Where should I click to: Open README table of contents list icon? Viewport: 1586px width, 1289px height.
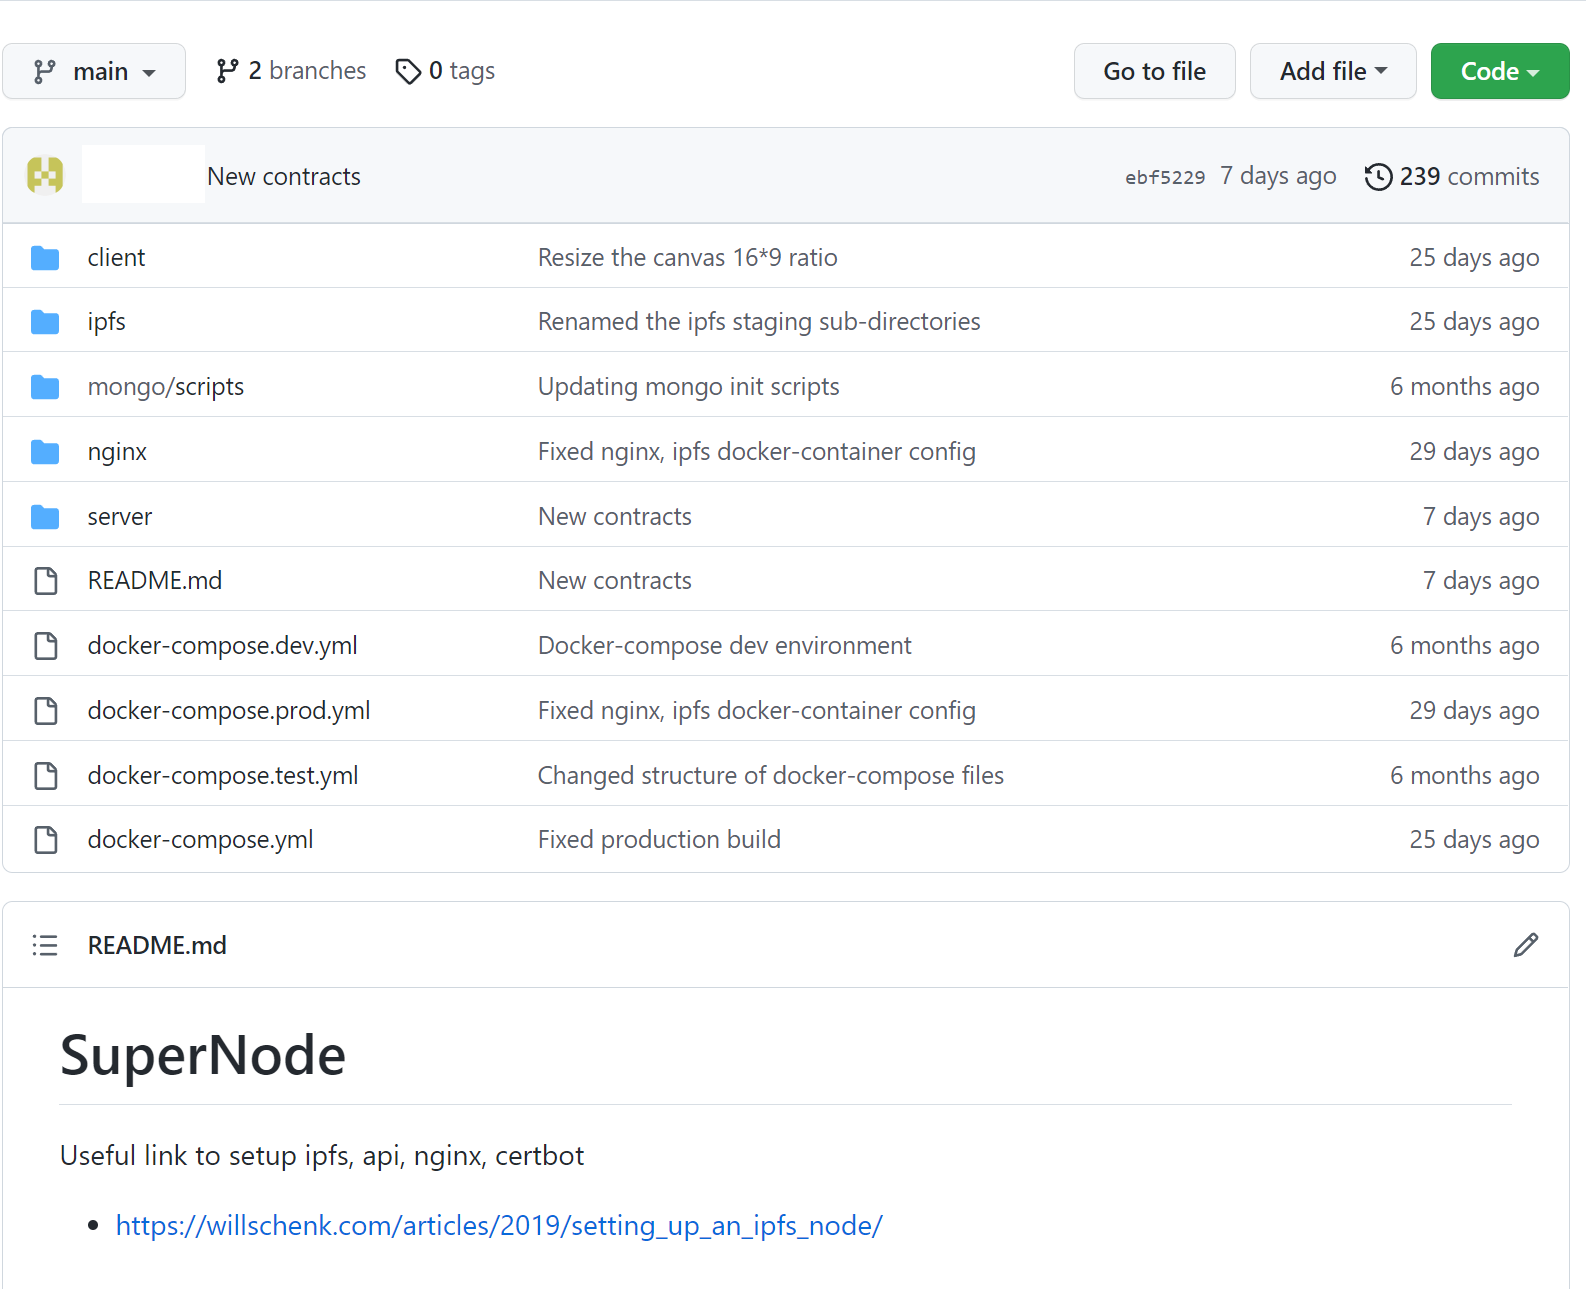click(45, 945)
